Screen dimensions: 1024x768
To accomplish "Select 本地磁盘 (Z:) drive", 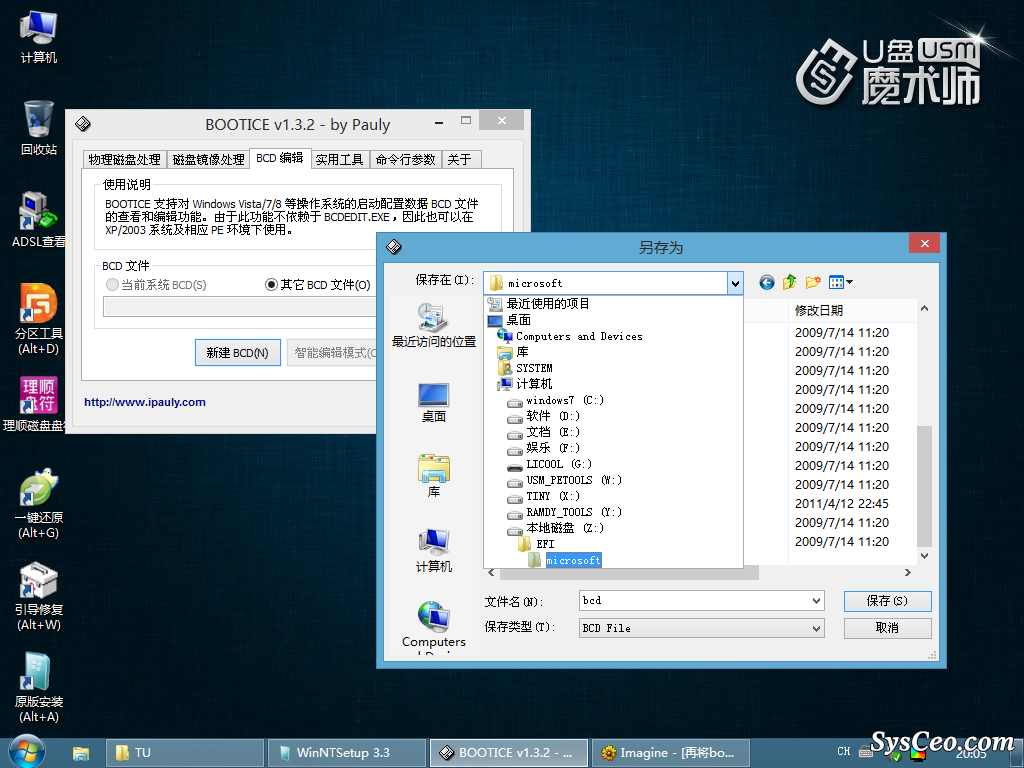I will pos(556,528).
